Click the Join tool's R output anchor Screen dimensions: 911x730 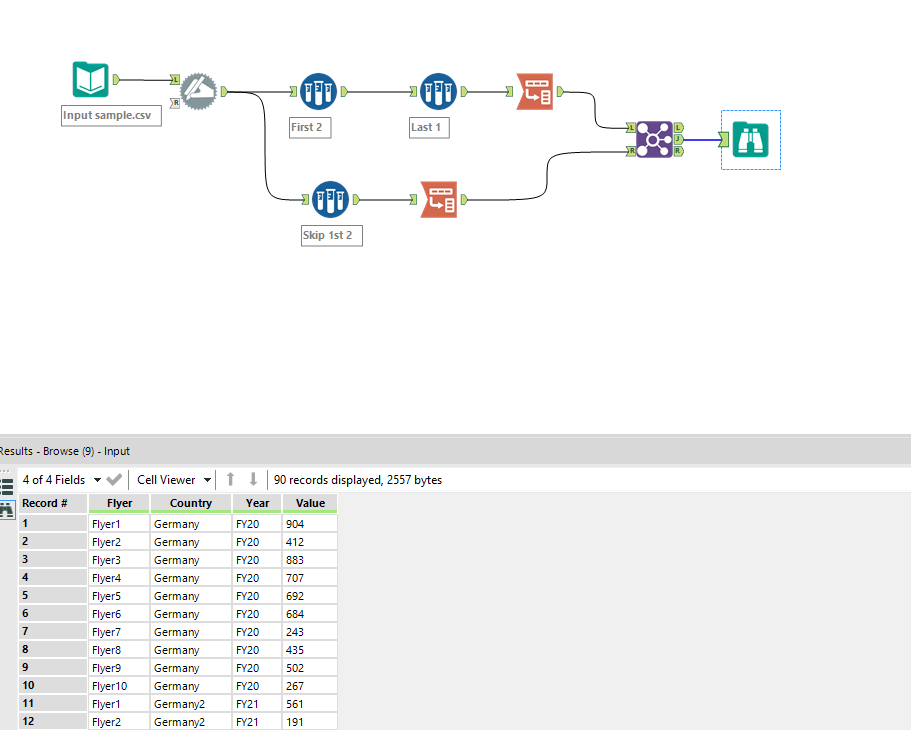679,151
